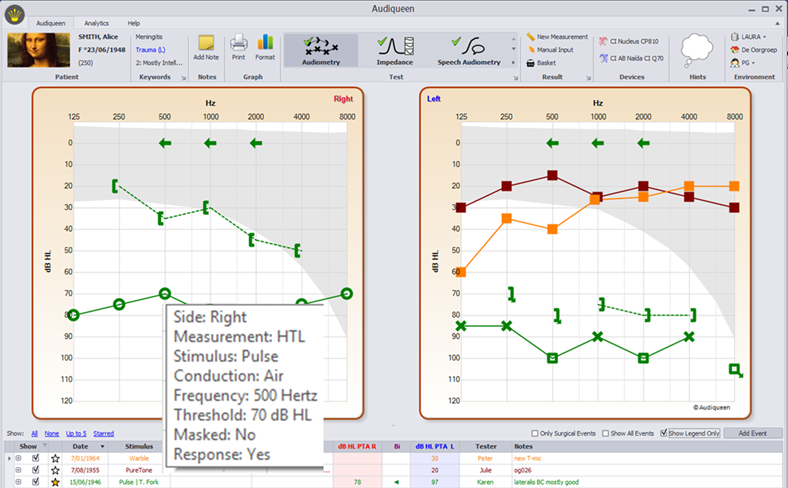
Task: Select the Speech Audiometry test
Action: point(469,51)
